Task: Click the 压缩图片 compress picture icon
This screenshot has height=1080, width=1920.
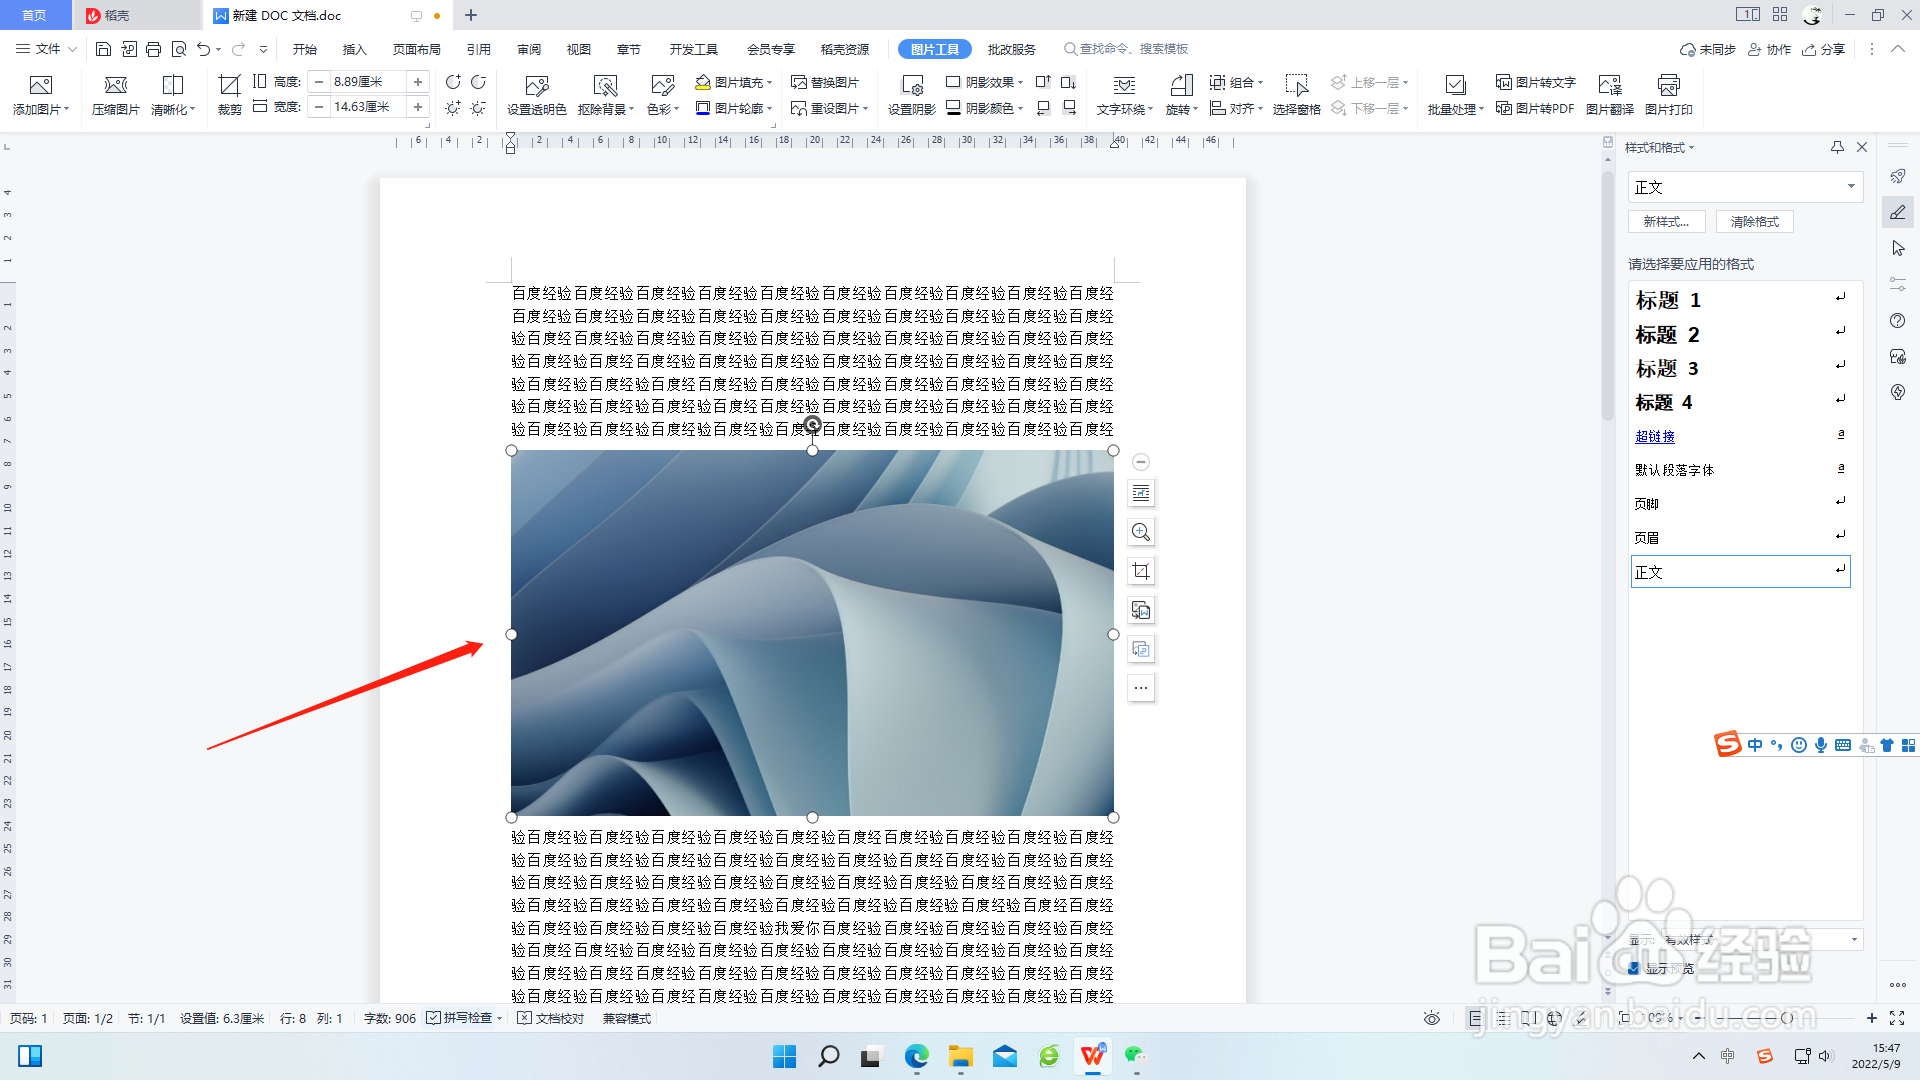Action: [116, 85]
